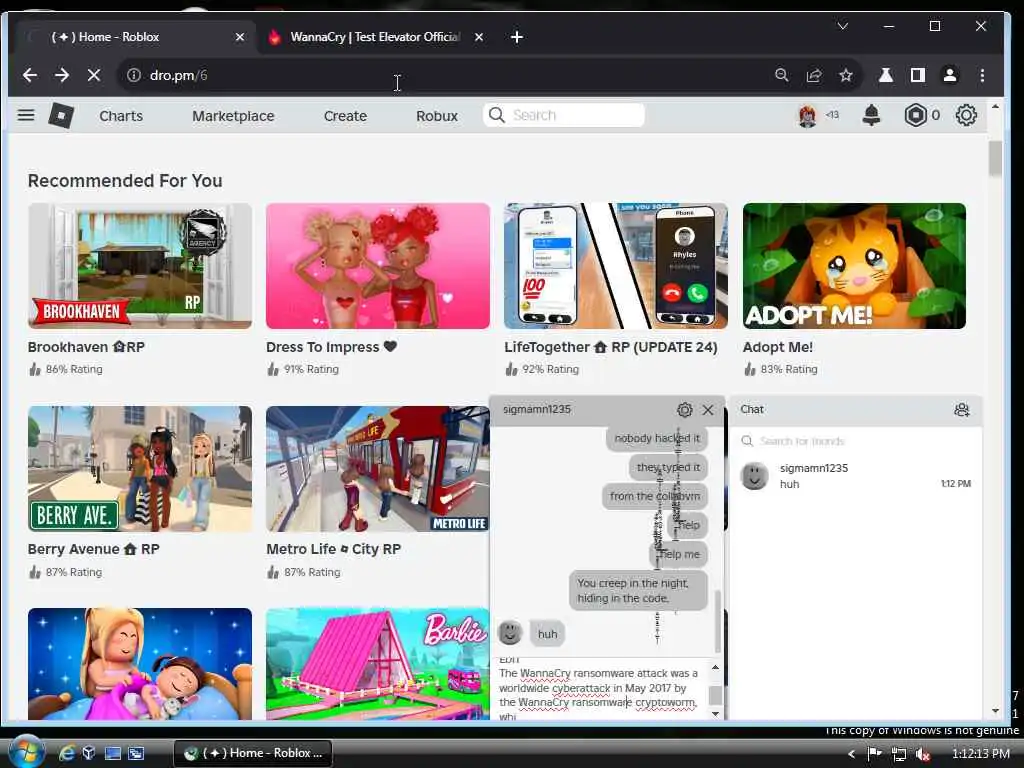Switch to the WannaCry Test Elevator tab
Image resolution: width=1024 pixels, height=768 pixels.
376,37
